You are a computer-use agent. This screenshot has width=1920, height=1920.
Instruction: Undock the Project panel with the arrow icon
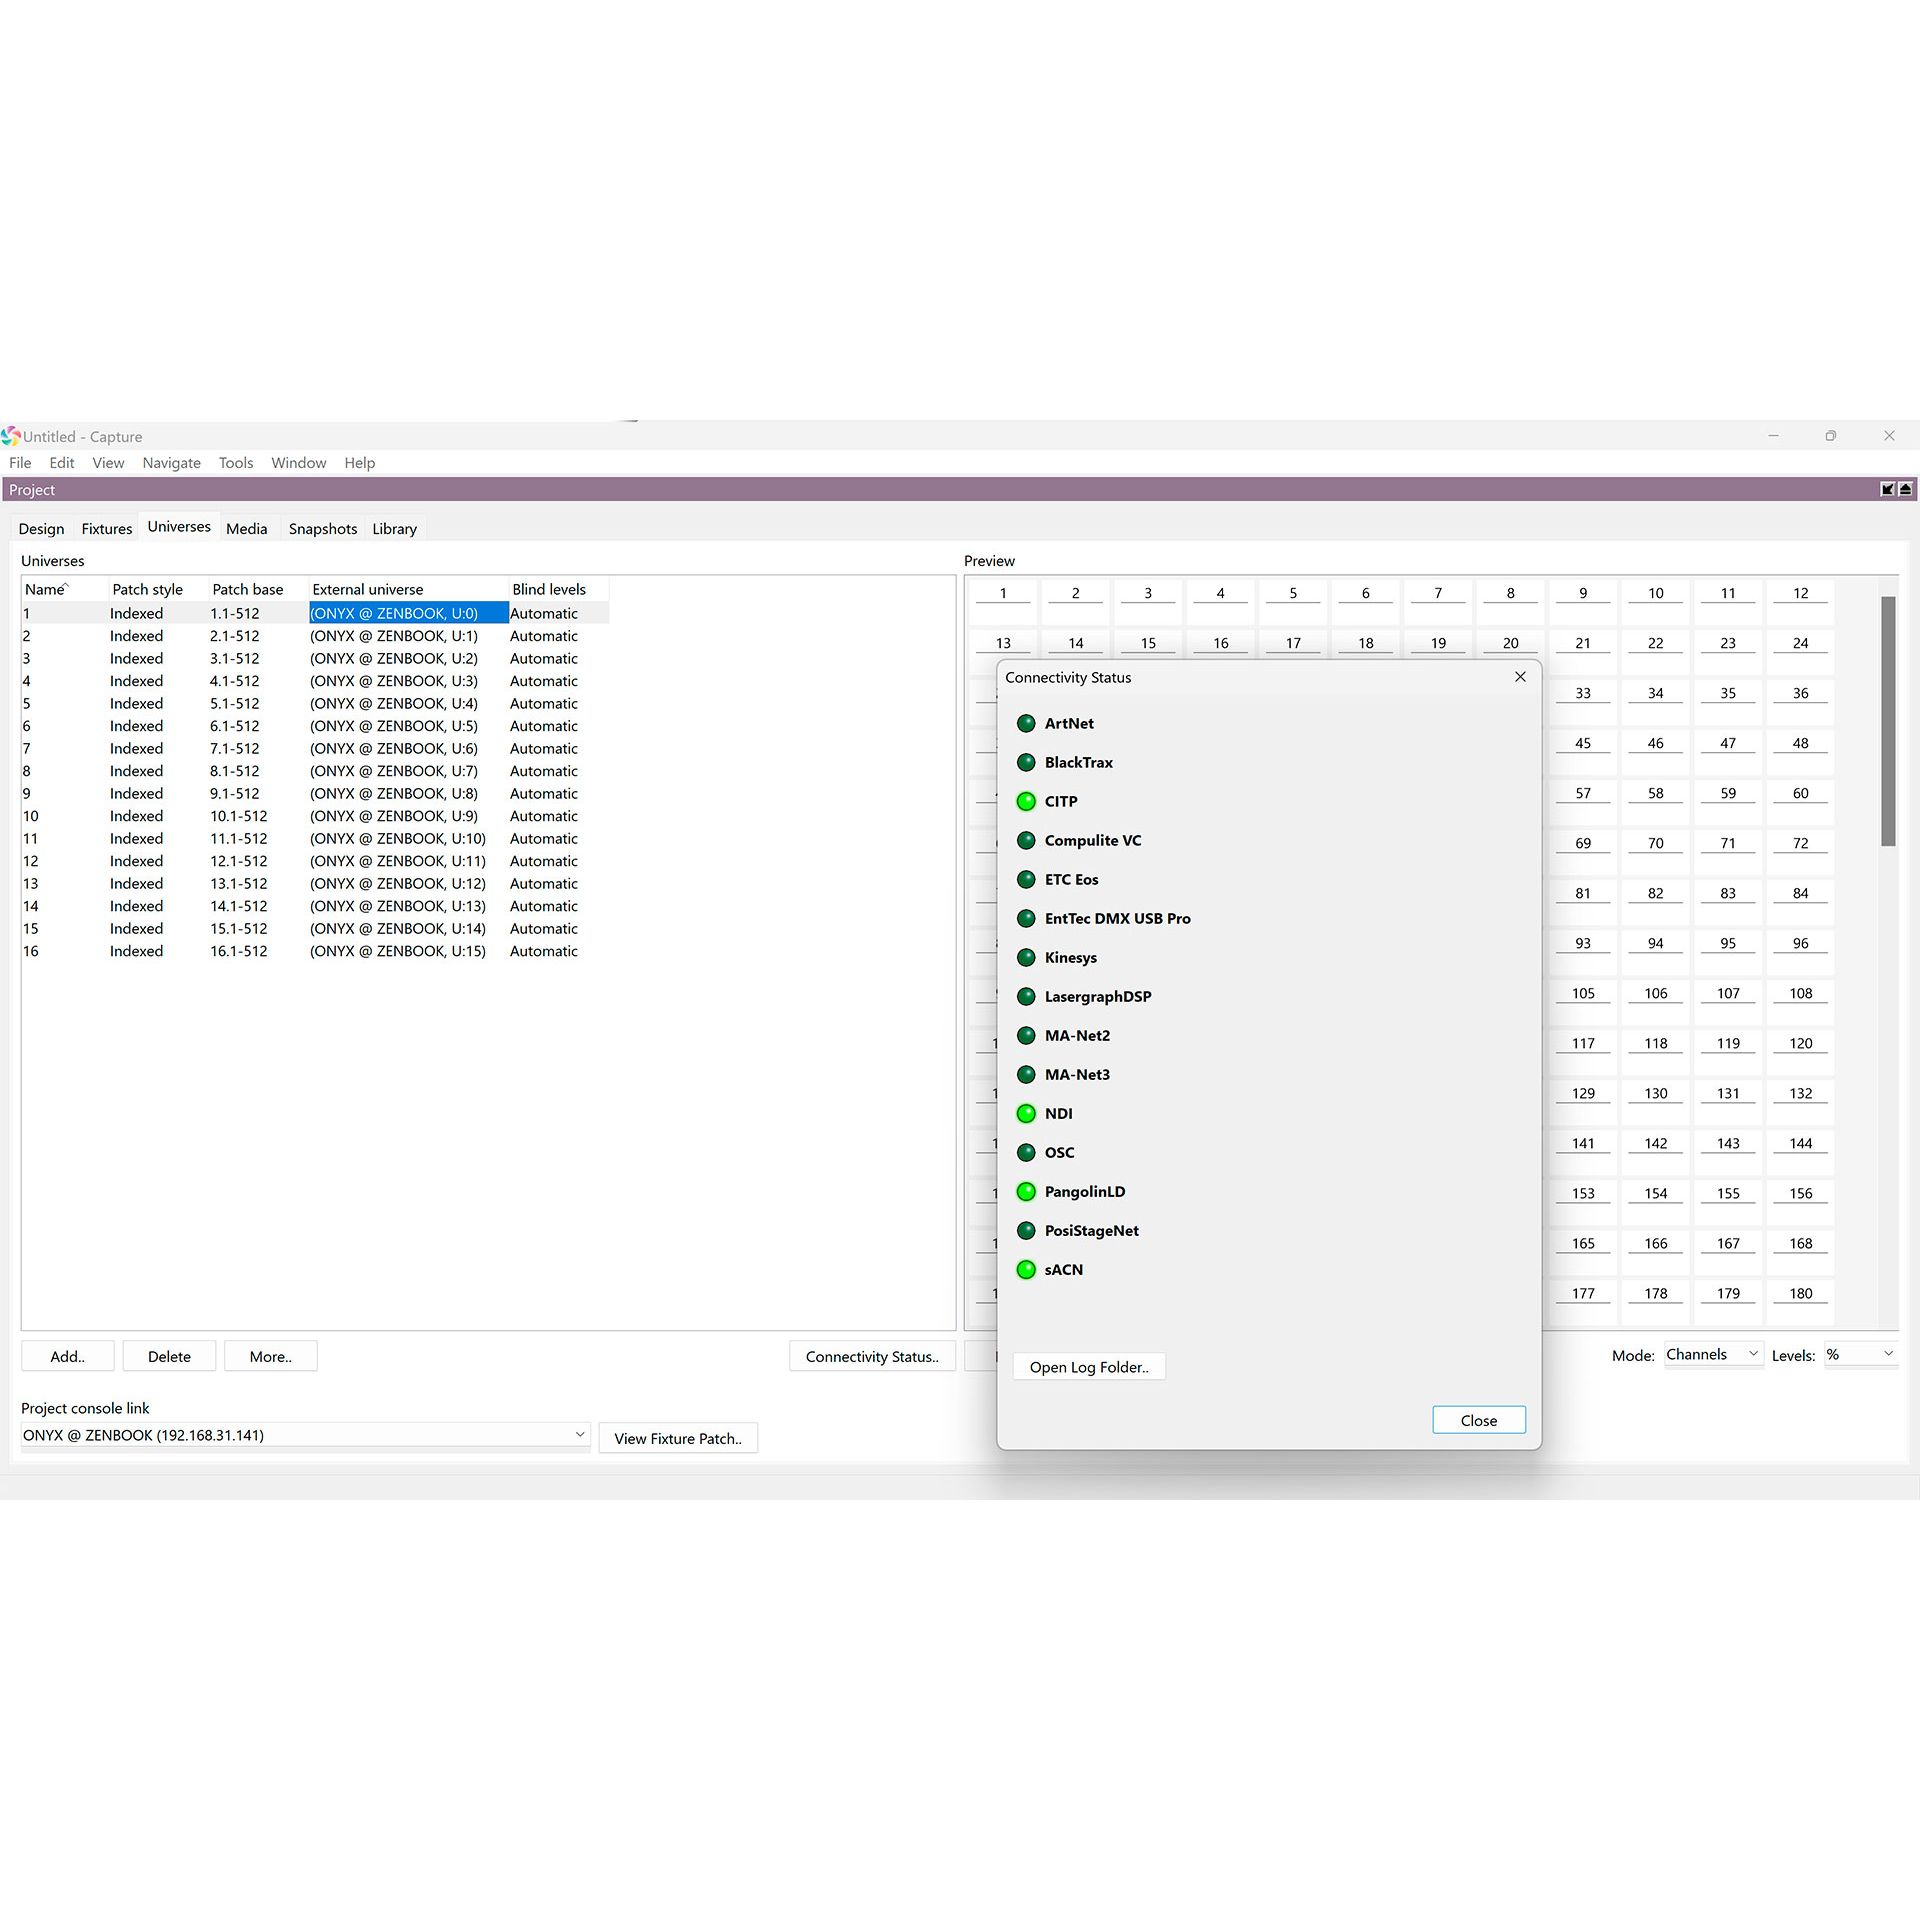[1887, 489]
